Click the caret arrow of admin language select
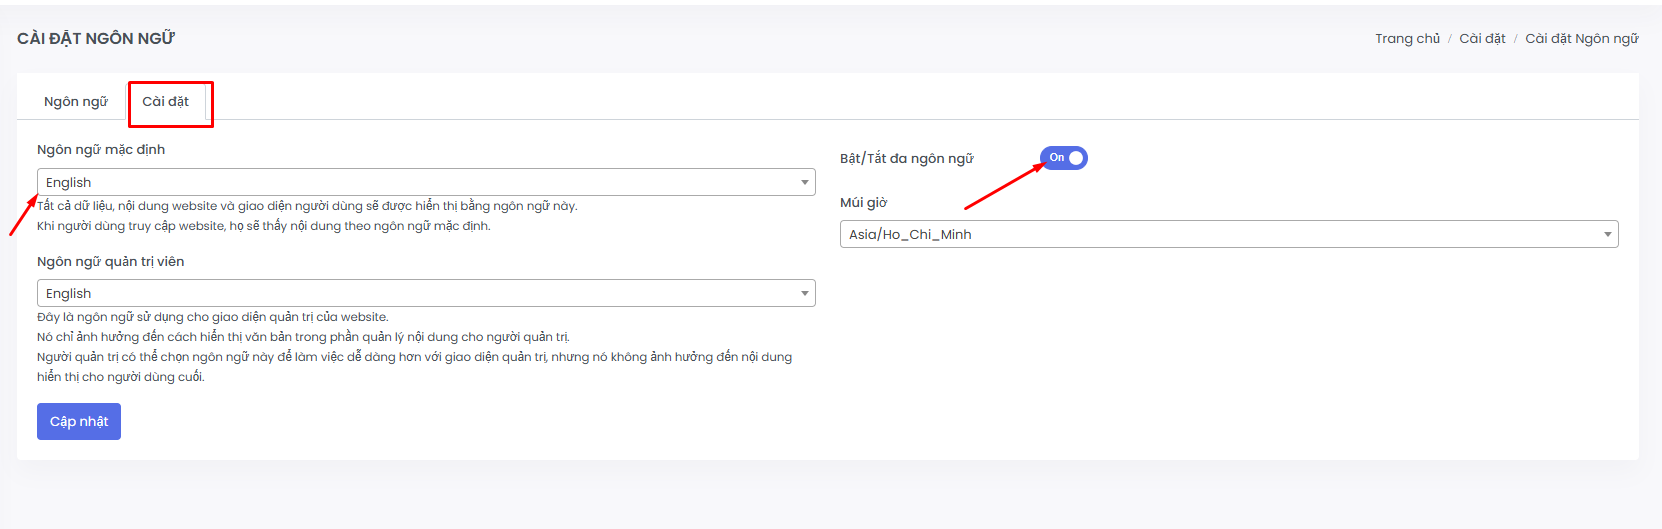 pyautogui.click(x=804, y=293)
